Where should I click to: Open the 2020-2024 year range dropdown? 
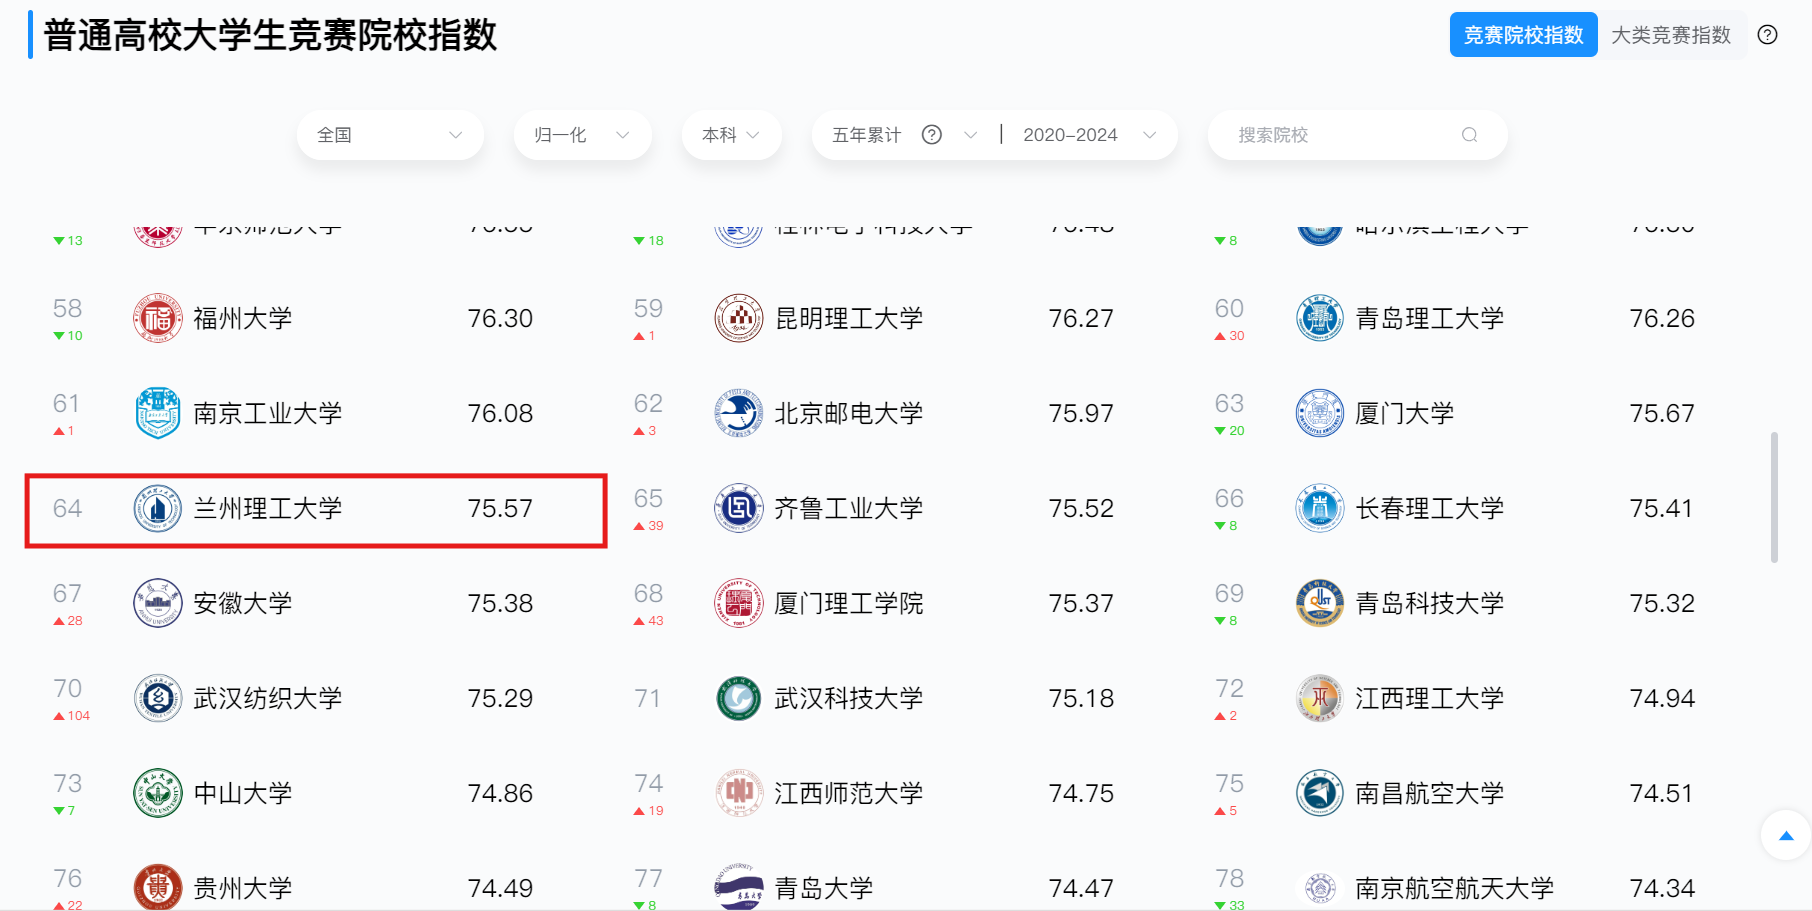[1089, 135]
